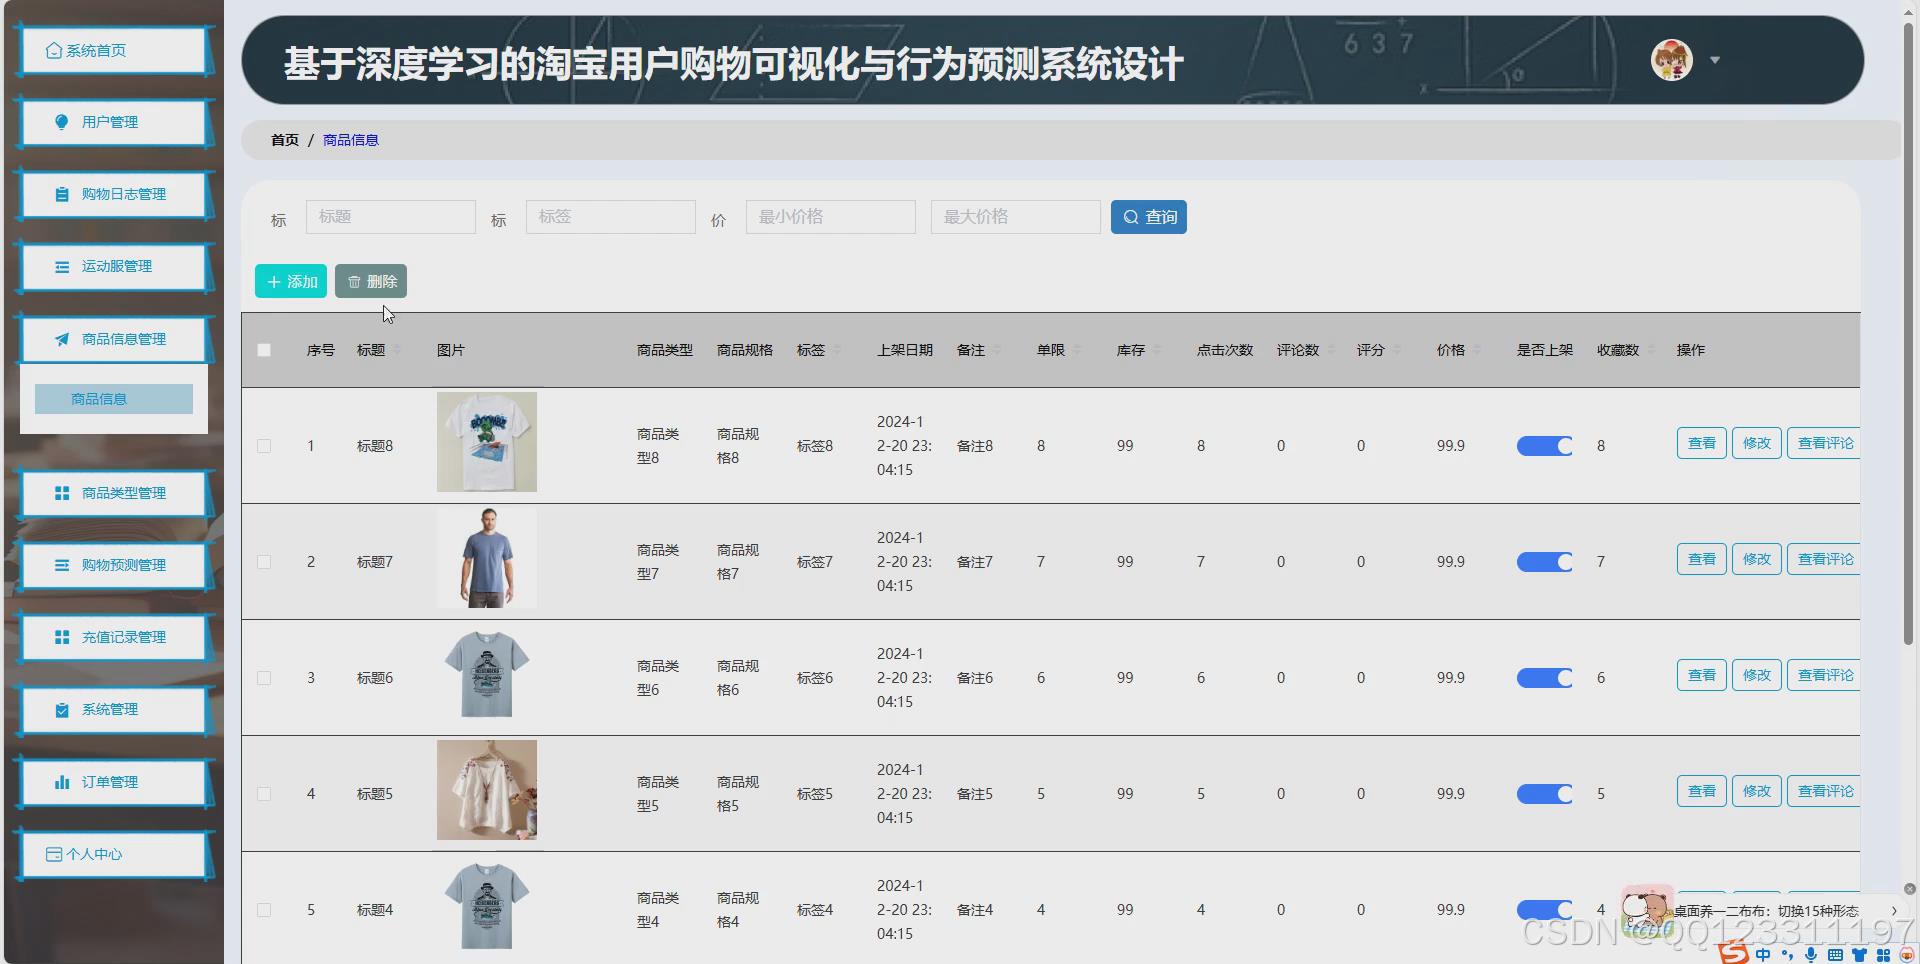Image resolution: width=1920 pixels, height=964 pixels.
Task: Sort by the 评分 column arrows
Action: tap(1398, 350)
